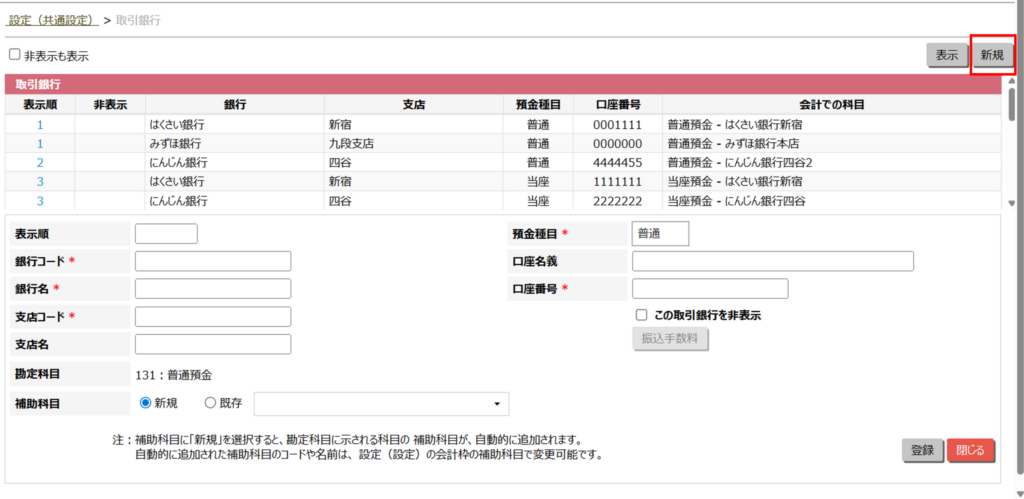
Task: Select the 既存 radio button
Action: [210, 403]
